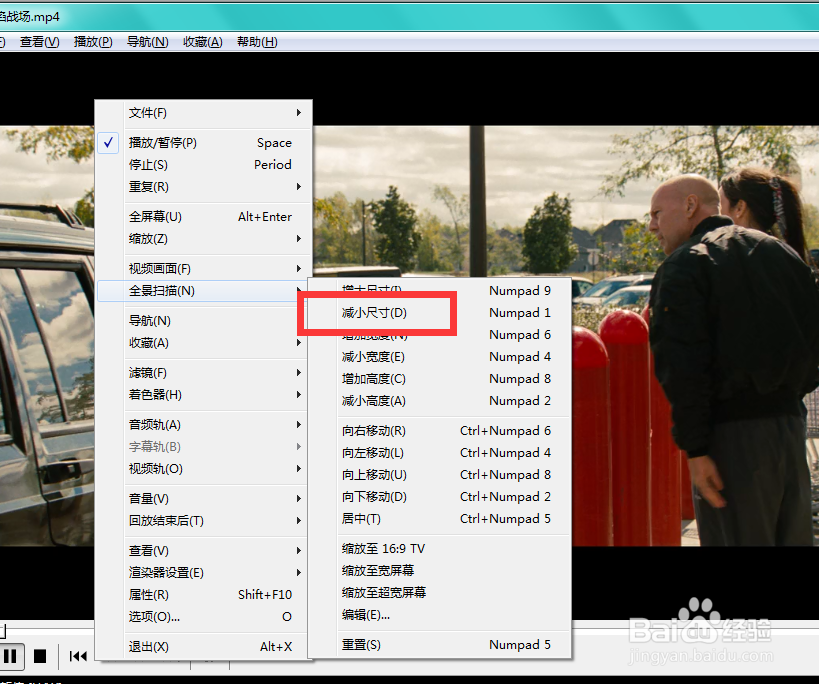Expand the 滤镜(F) submenu

click(x=204, y=373)
